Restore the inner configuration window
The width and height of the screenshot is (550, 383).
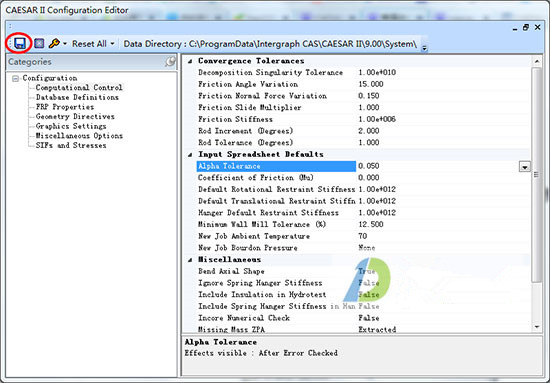point(525,27)
